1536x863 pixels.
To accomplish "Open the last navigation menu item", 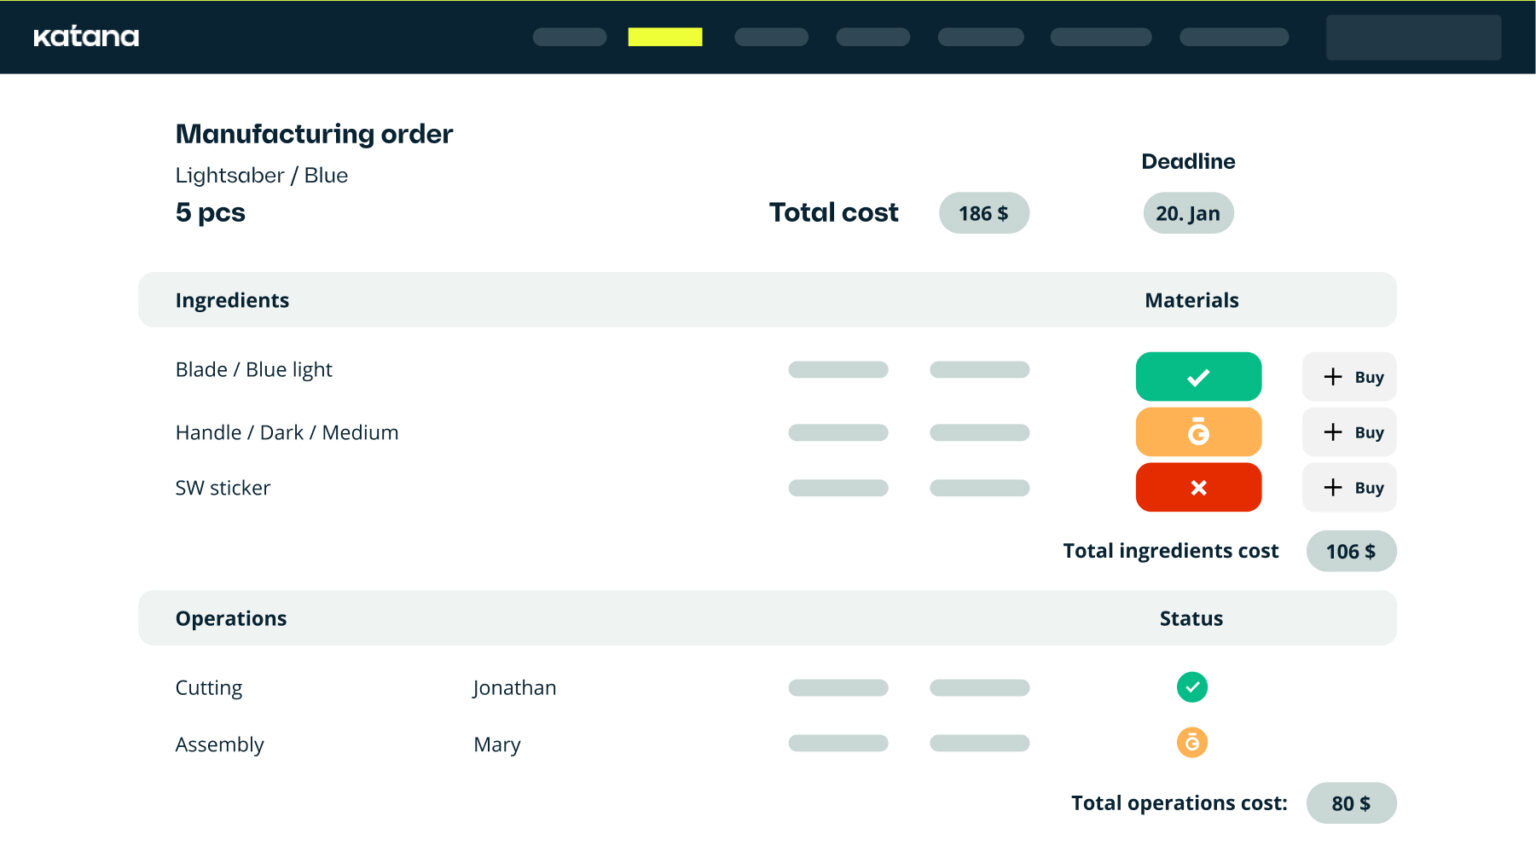I will tap(1233, 37).
